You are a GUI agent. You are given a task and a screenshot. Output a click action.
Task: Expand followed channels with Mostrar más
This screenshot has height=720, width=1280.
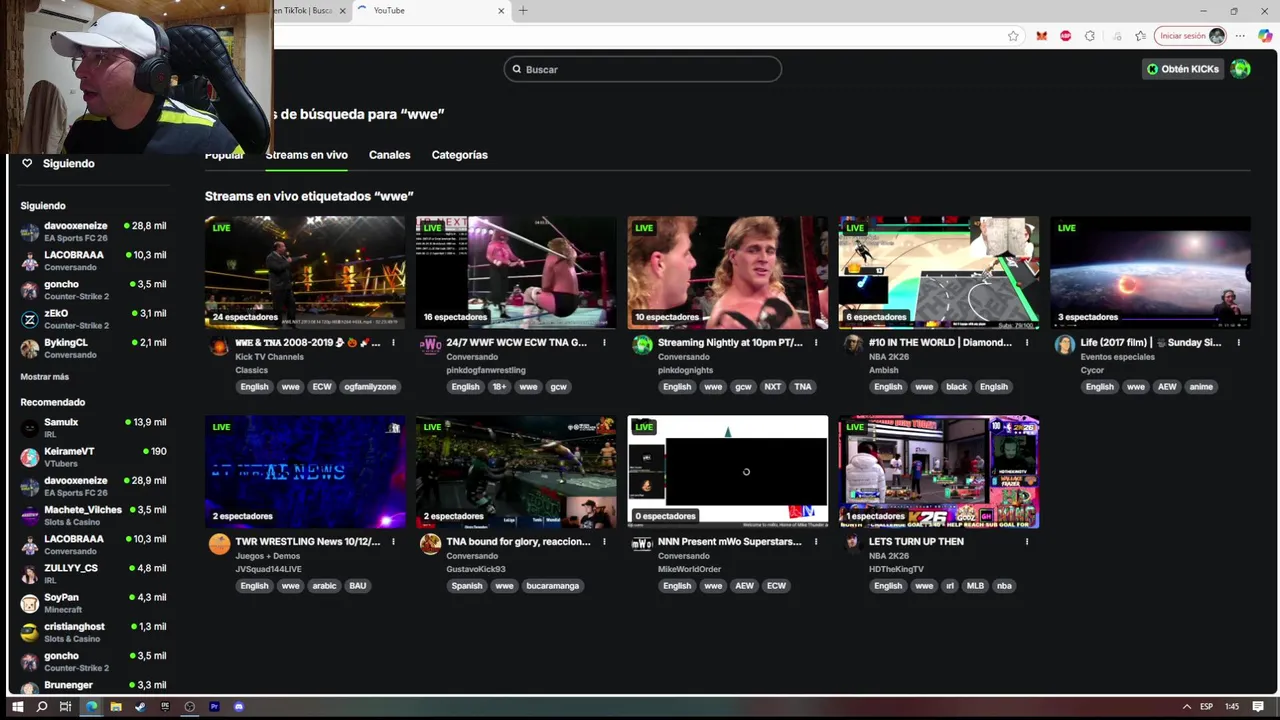[45, 377]
